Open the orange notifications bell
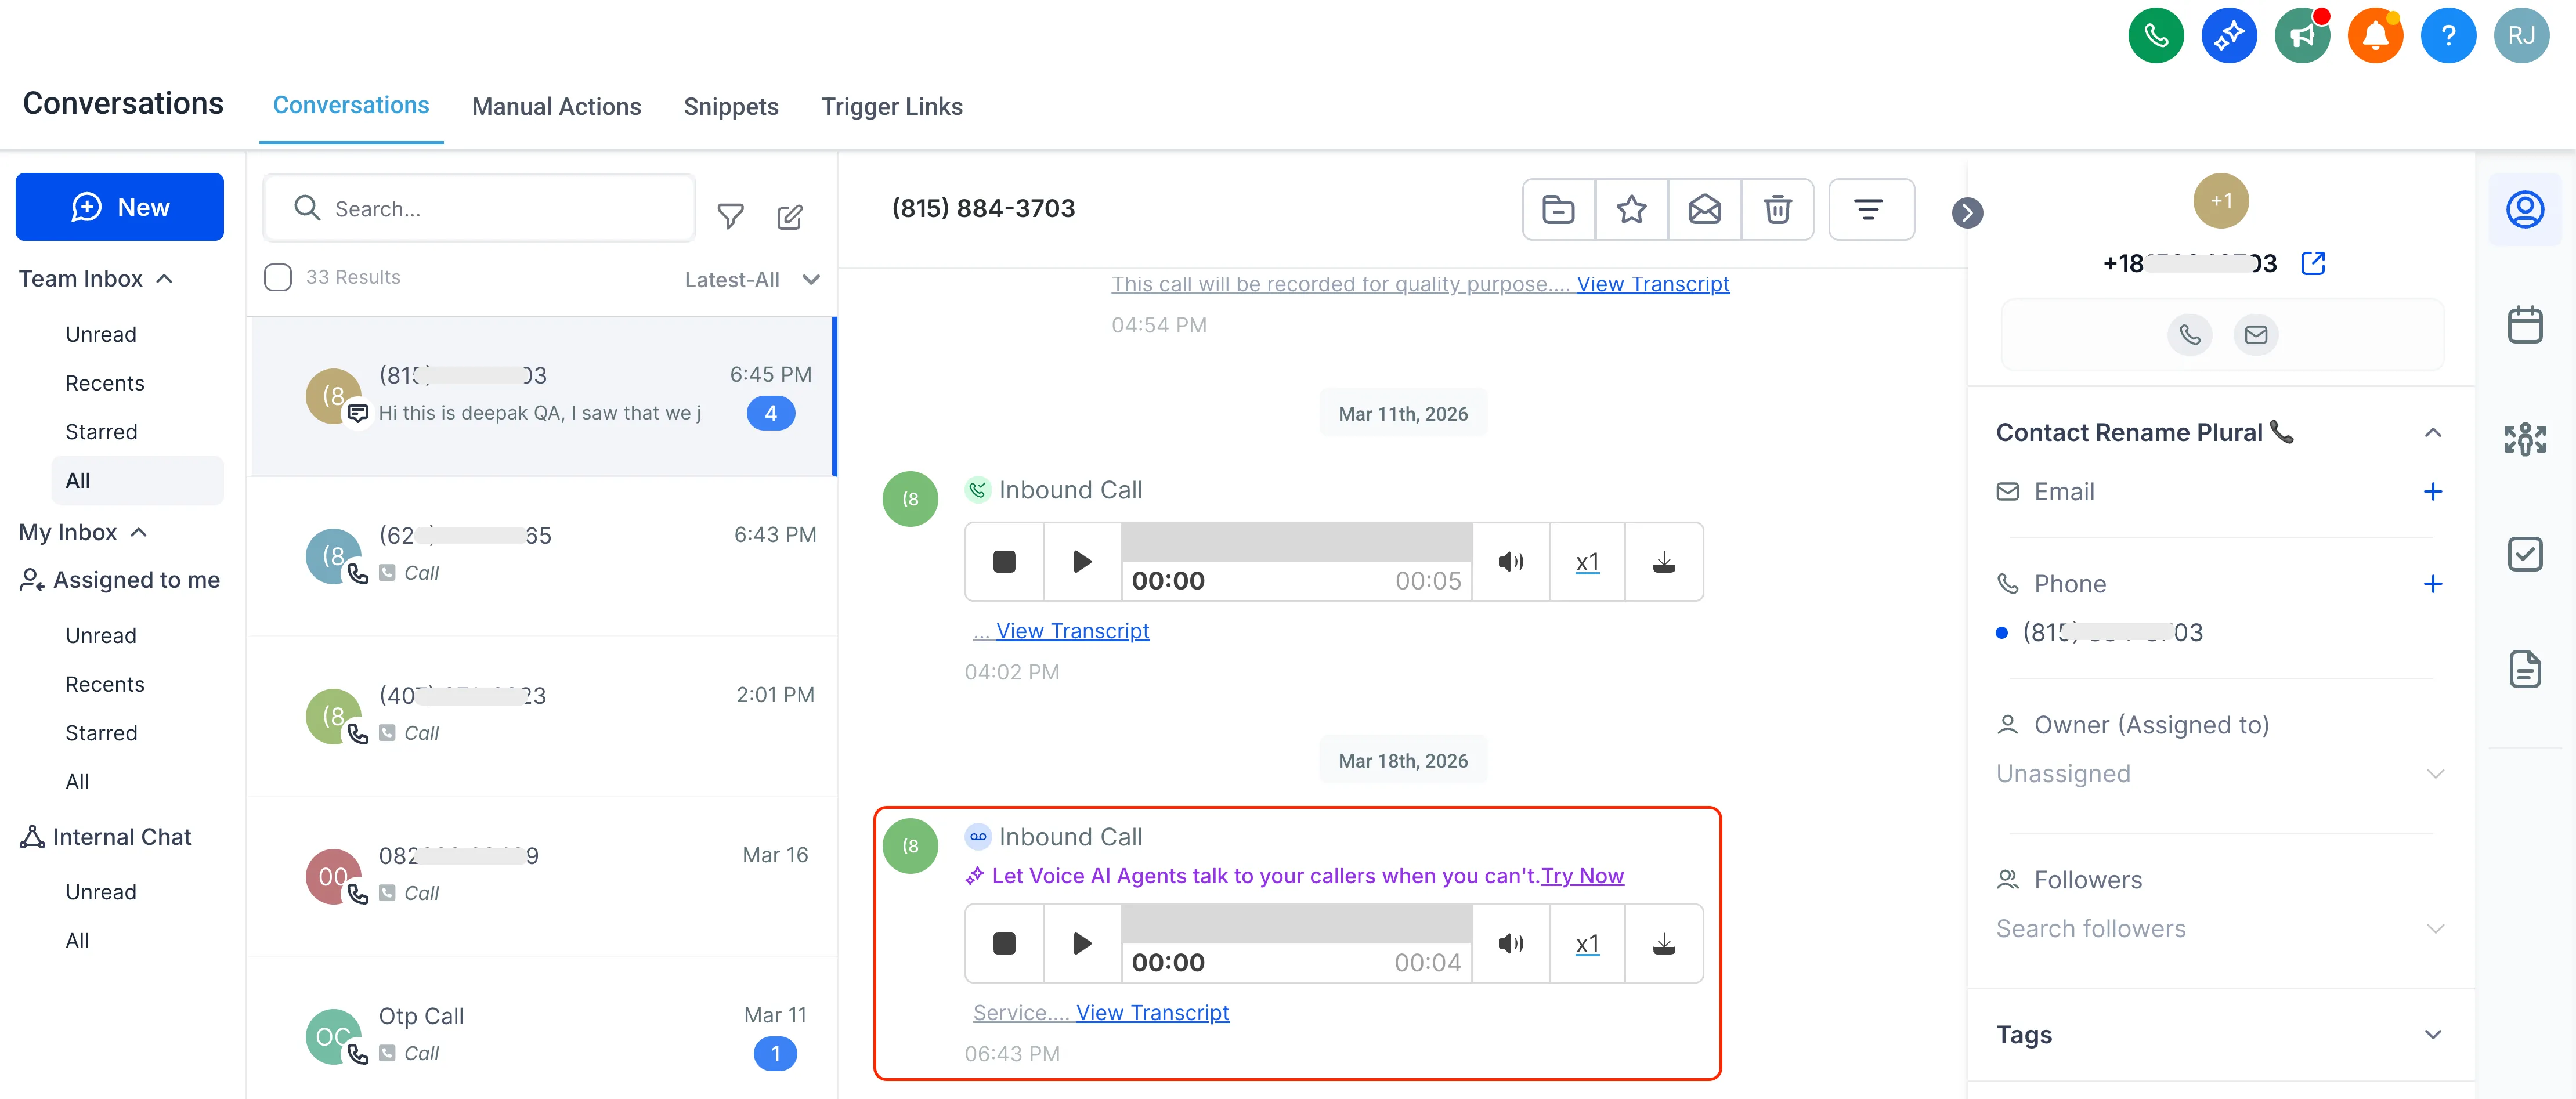Image resolution: width=2576 pixels, height=1099 pixels. (2374, 36)
